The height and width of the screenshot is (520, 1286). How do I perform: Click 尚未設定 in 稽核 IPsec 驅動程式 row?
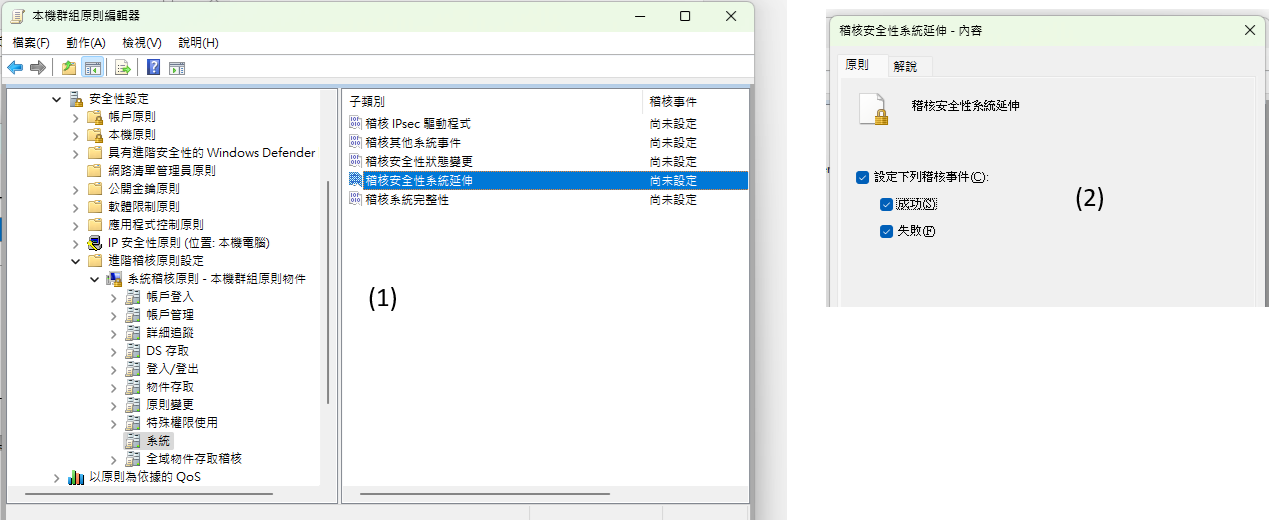(673, 123)
